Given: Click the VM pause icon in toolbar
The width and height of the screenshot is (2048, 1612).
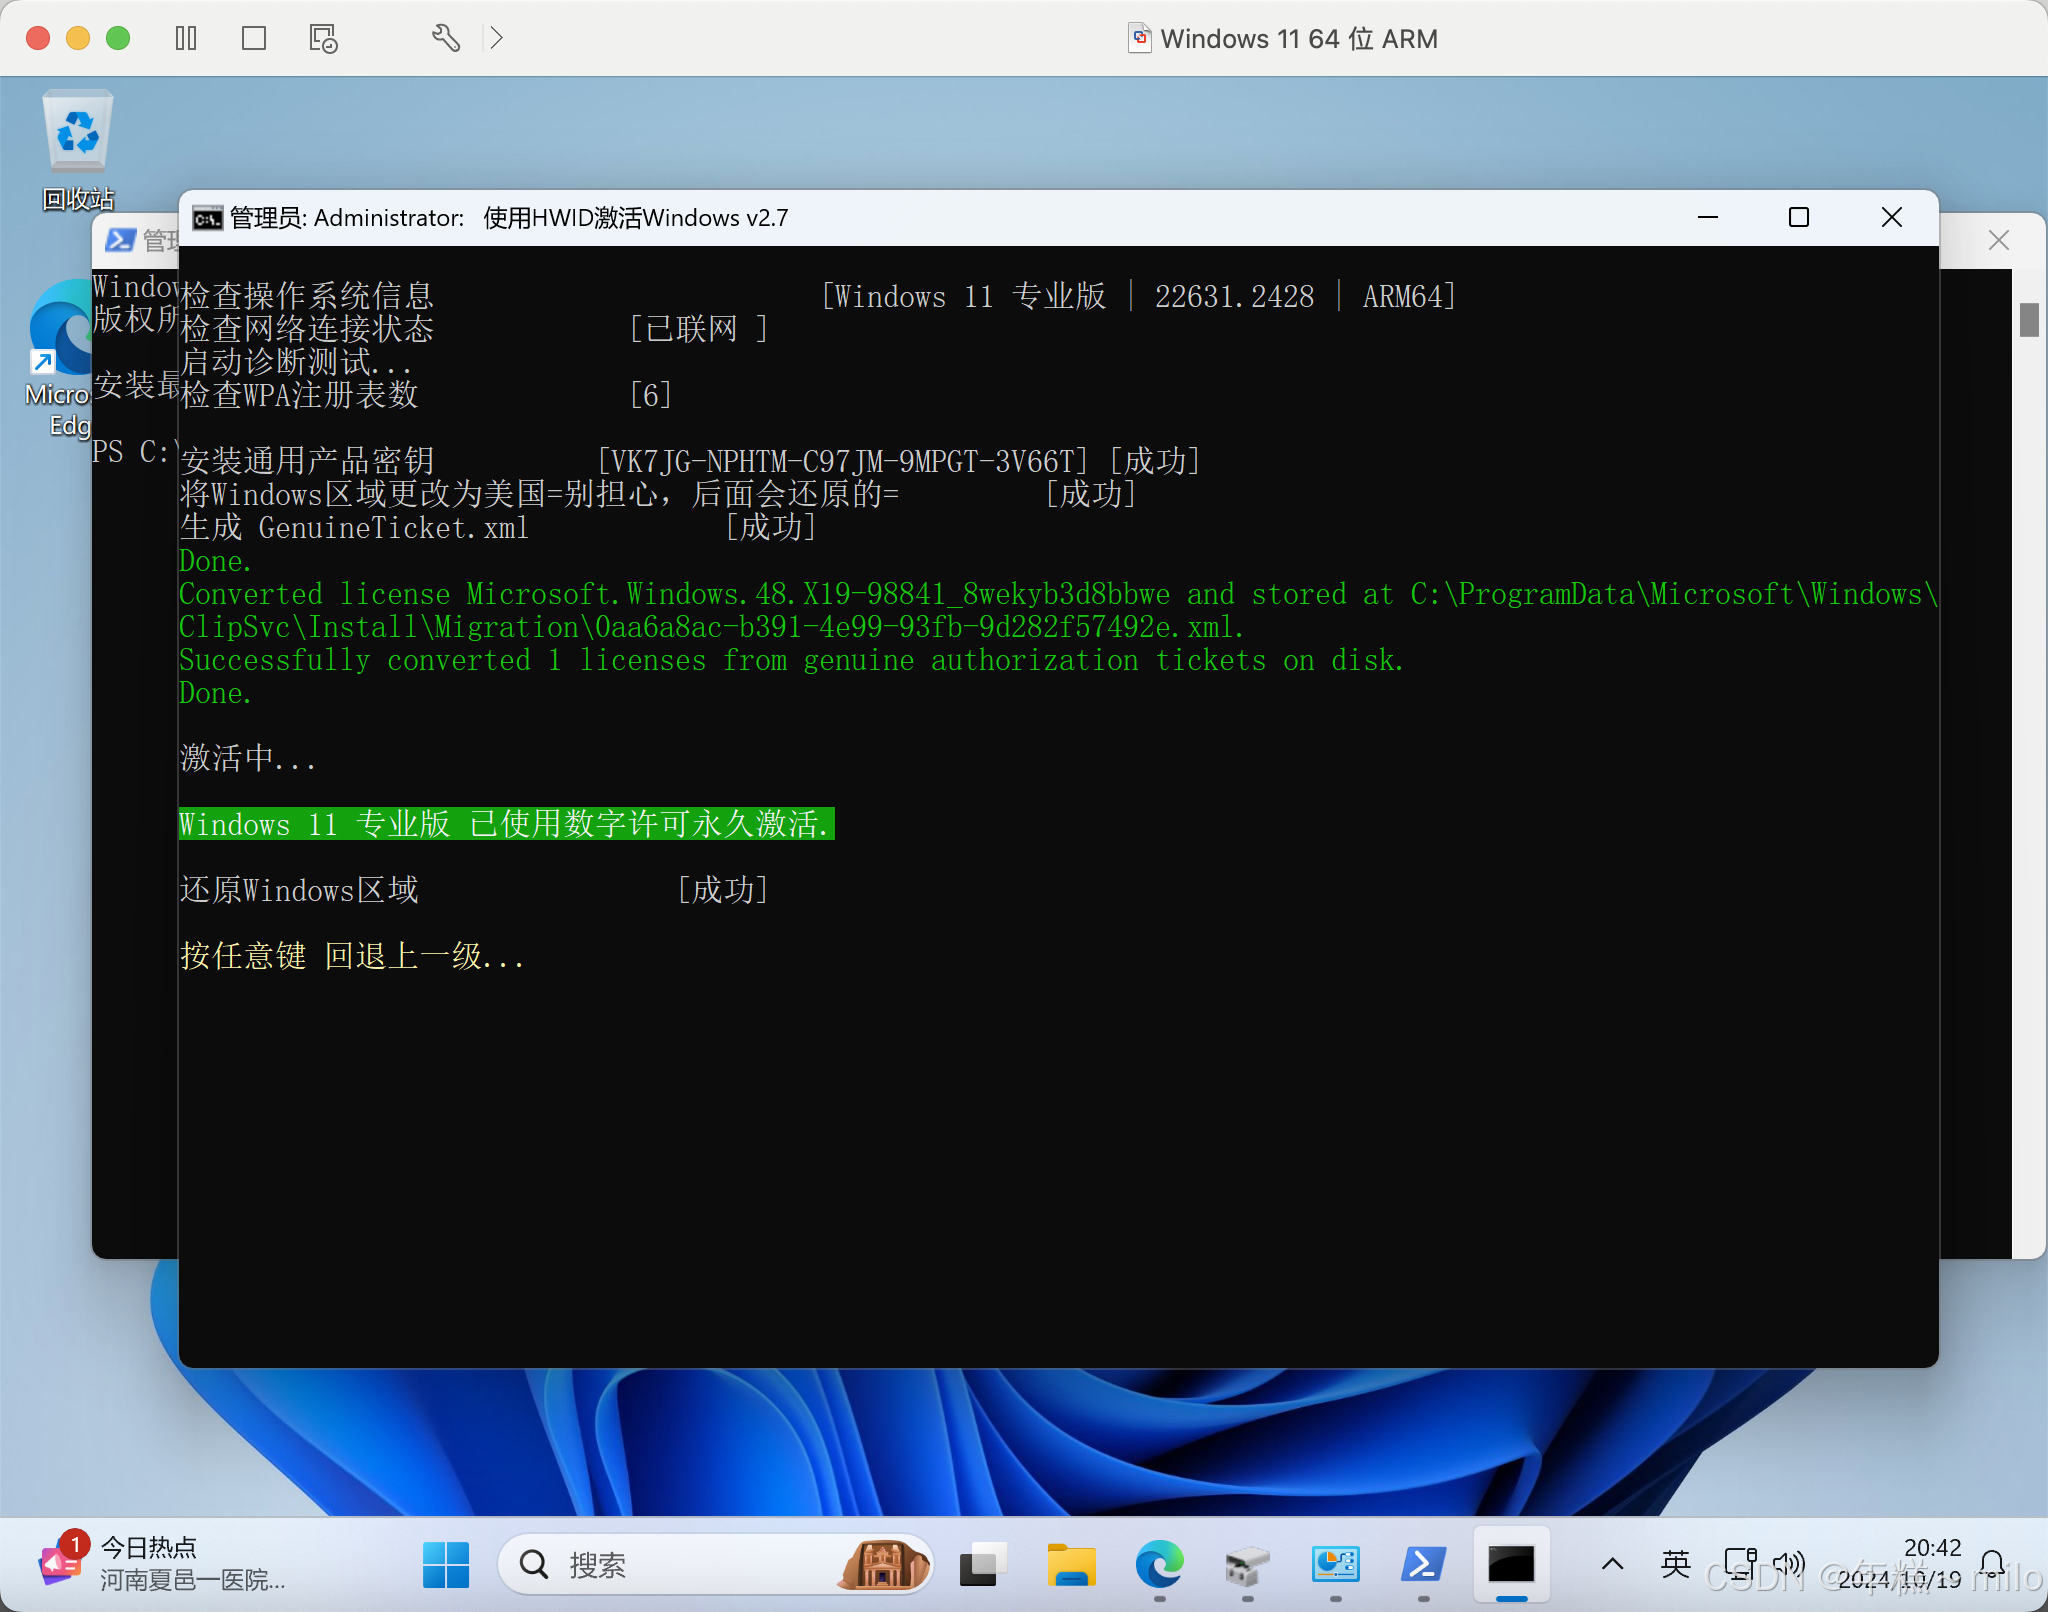Looking at the screenshot, I should coord(186,38).
